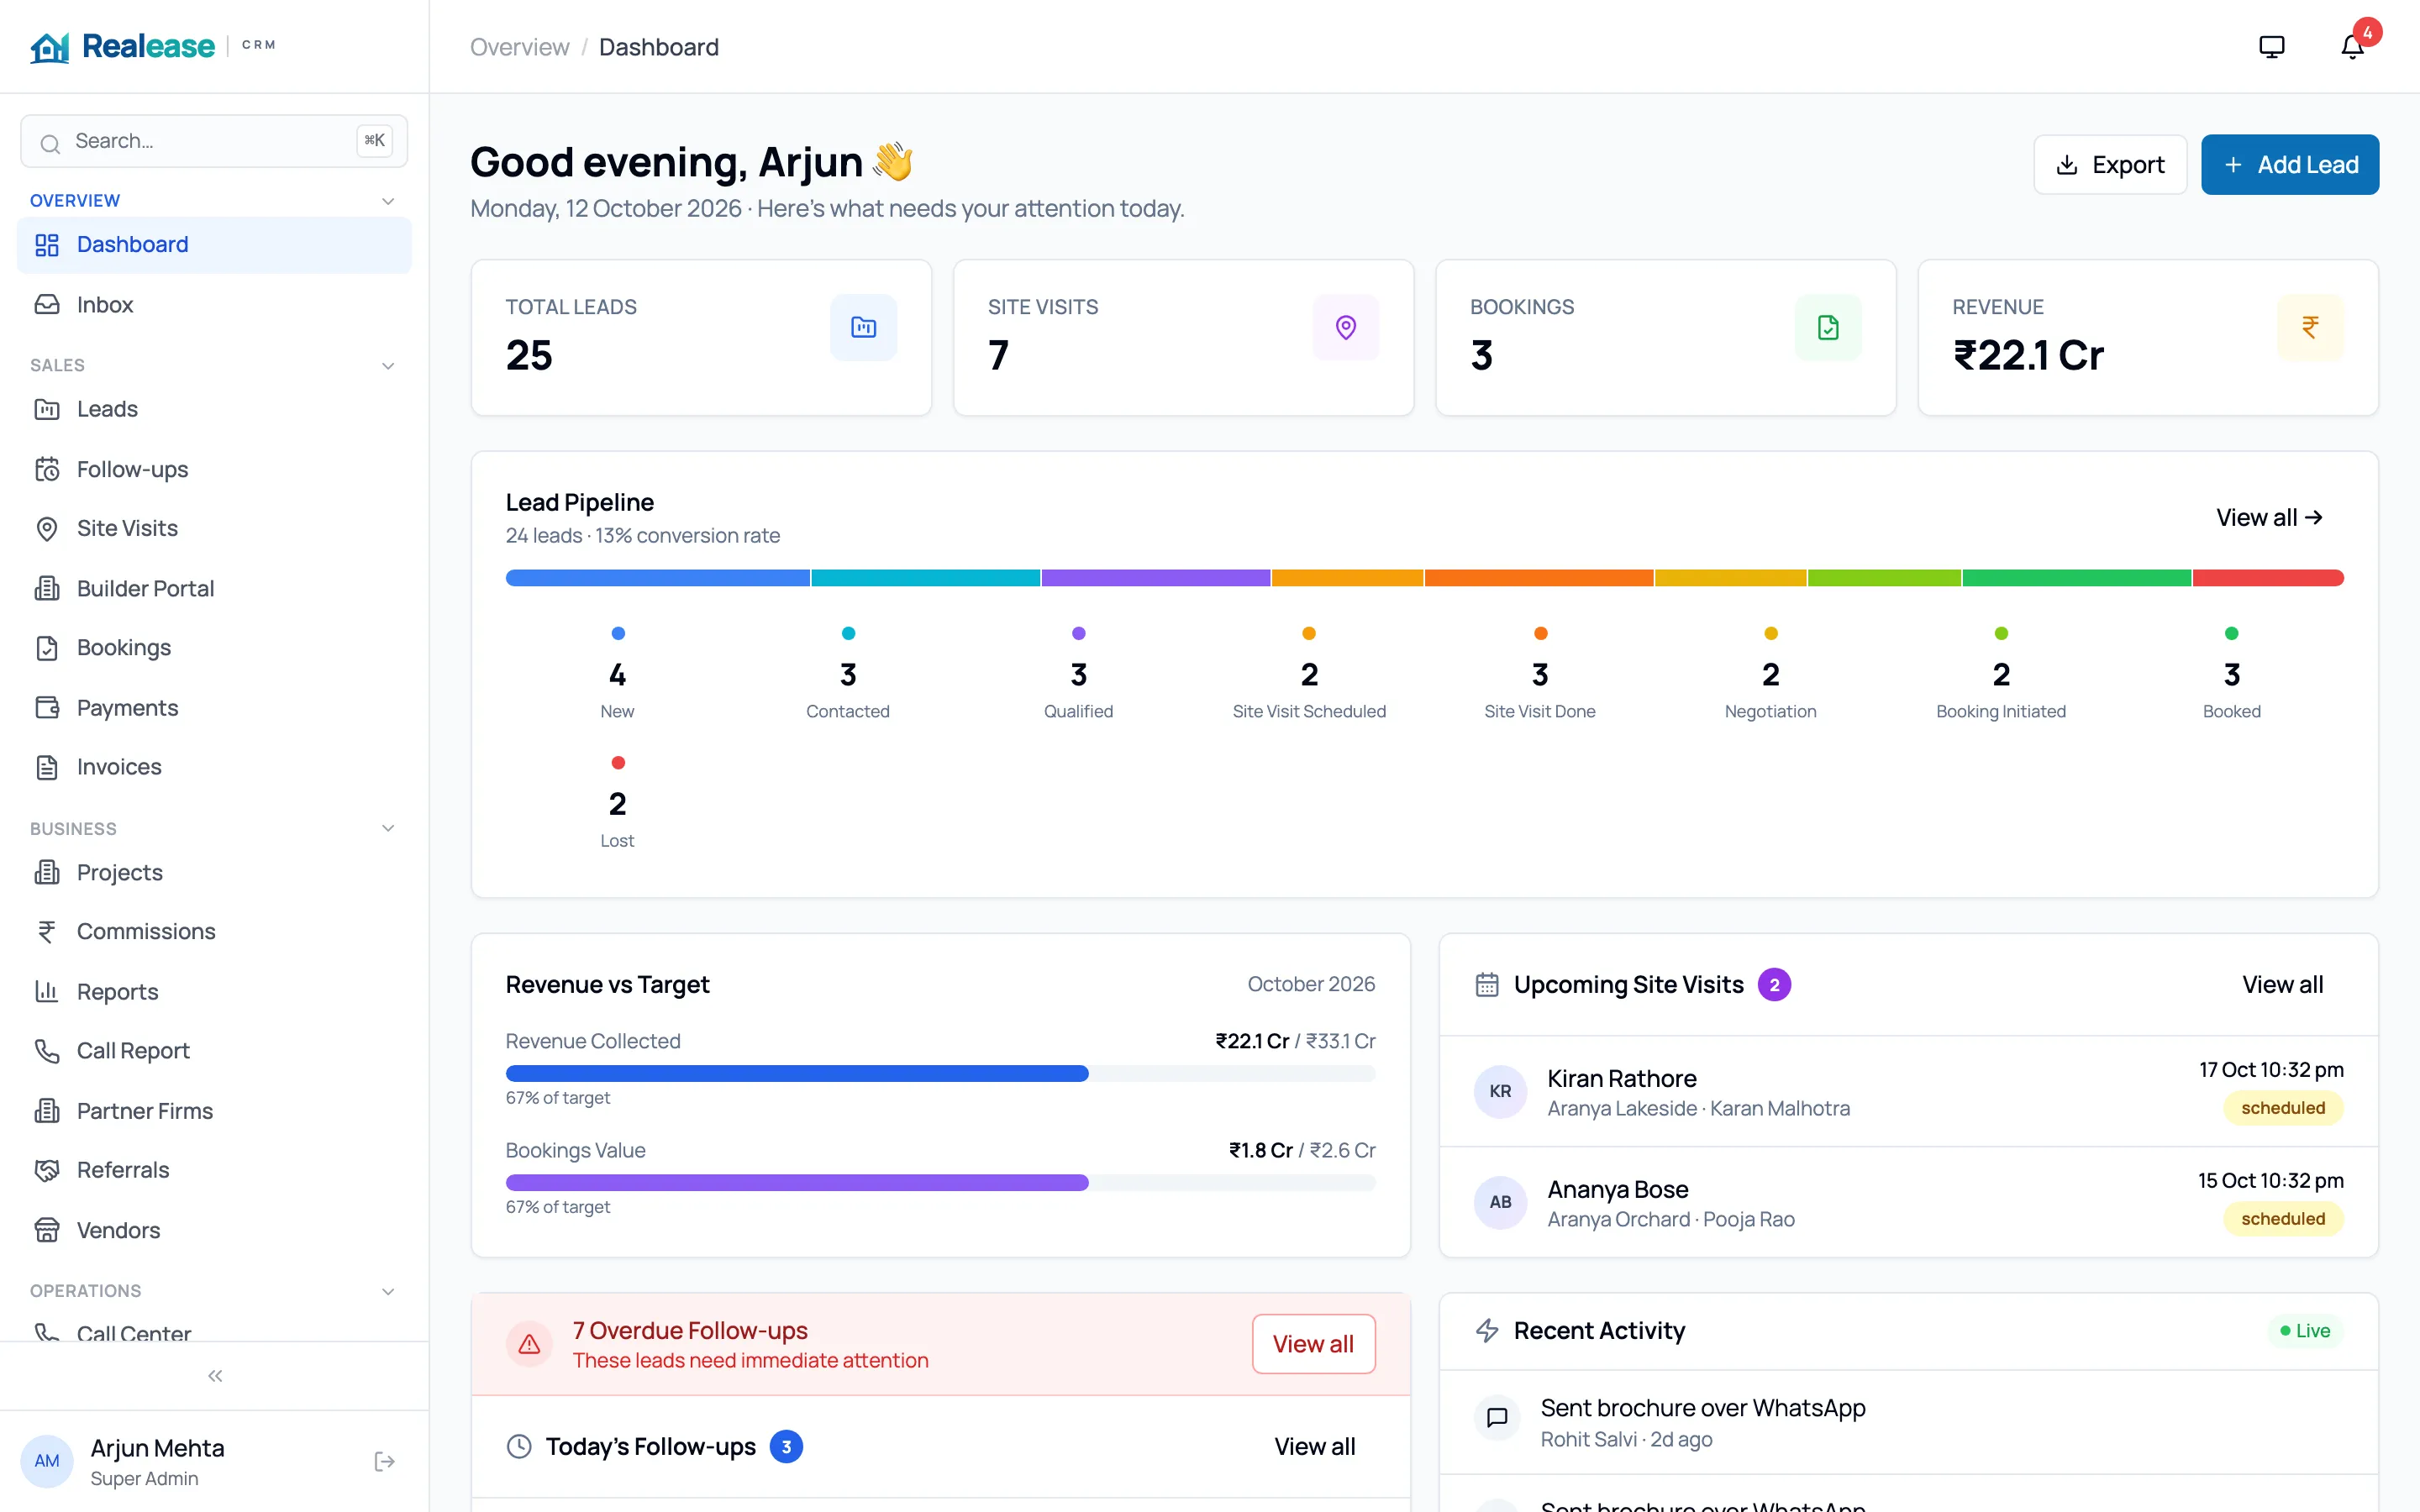
Task: Click the AB avatar for Ananya Bose
Action: click(1500, 1202)
